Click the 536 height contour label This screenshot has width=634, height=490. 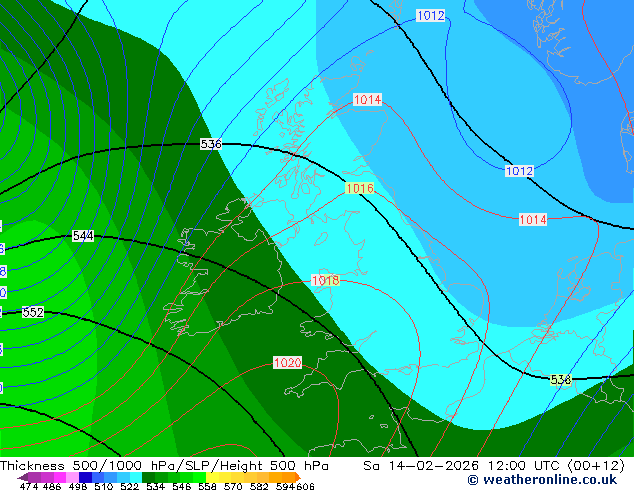tap(211, 144)
